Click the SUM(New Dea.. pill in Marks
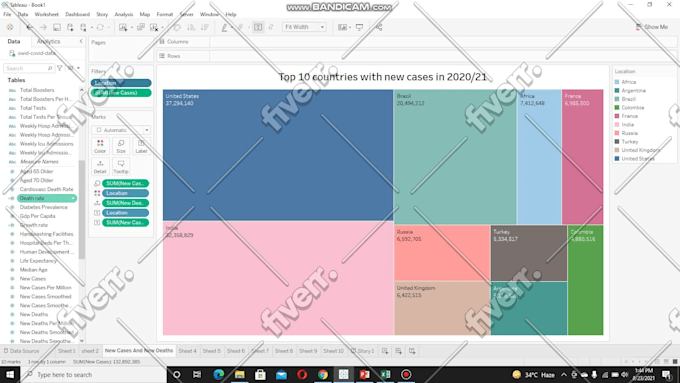 (125, 203)
